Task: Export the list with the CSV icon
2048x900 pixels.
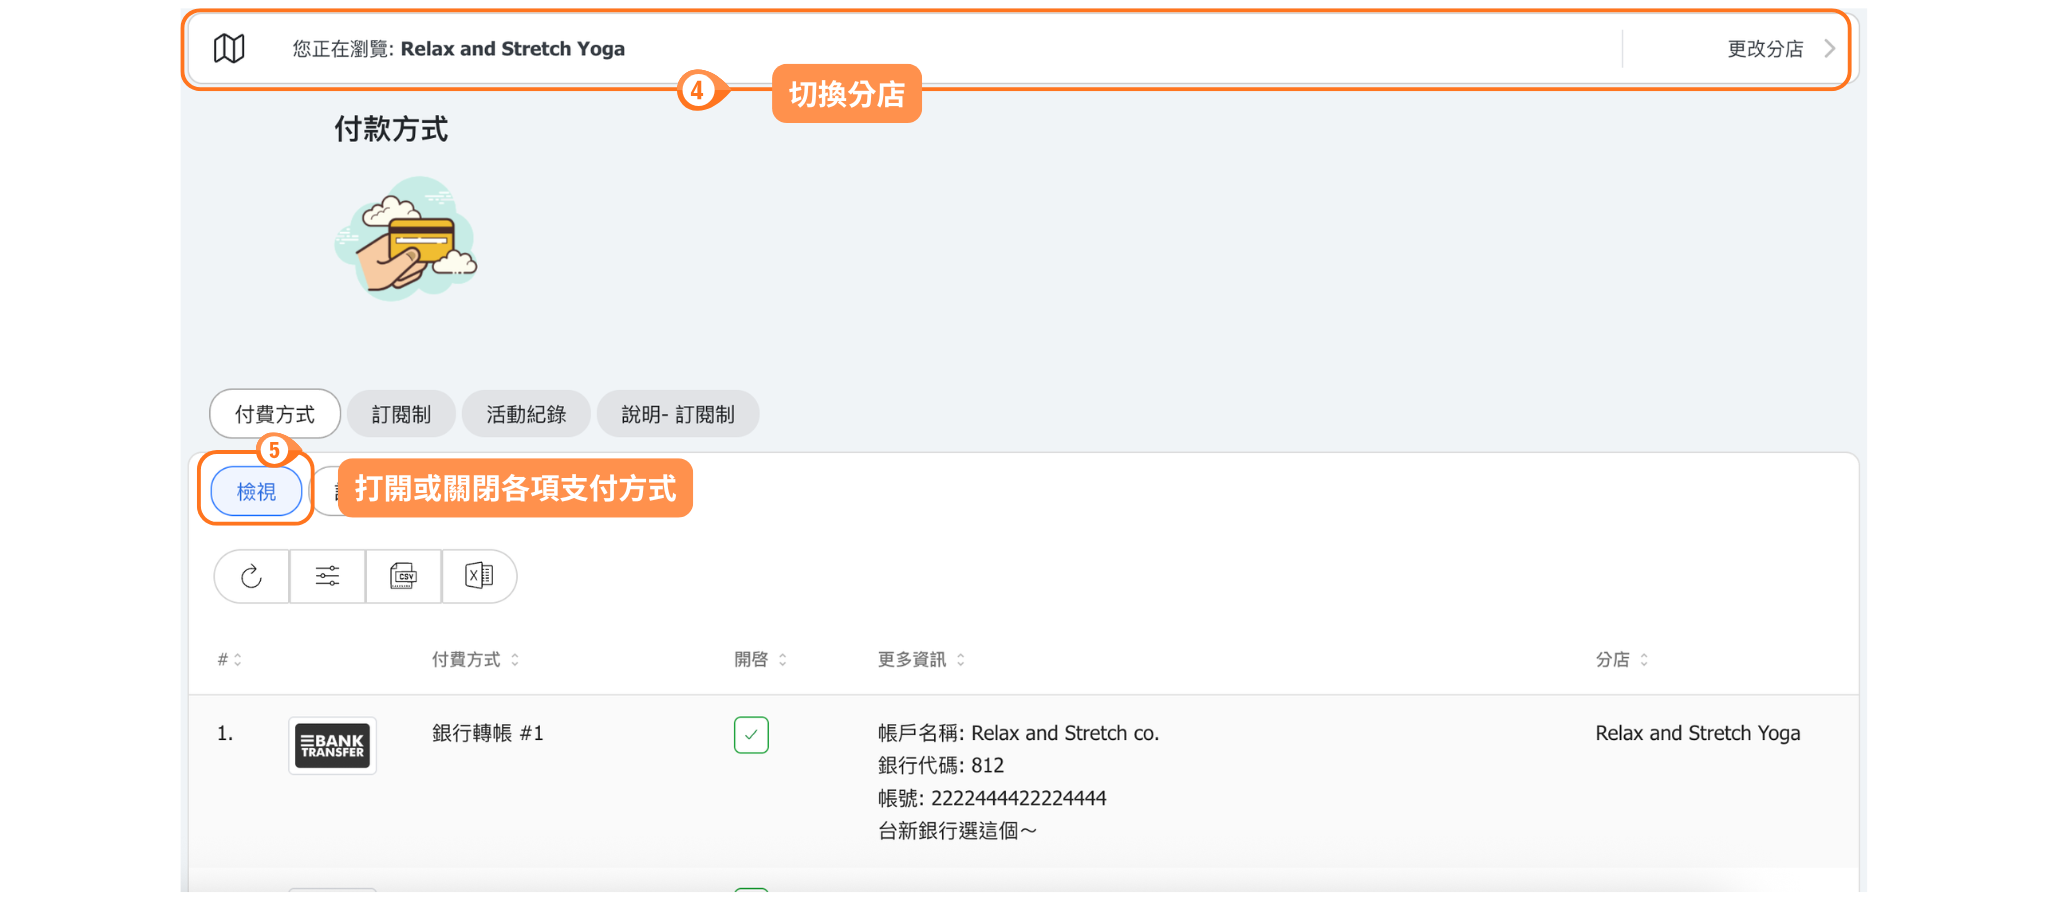Action: [x=403, y=576]
